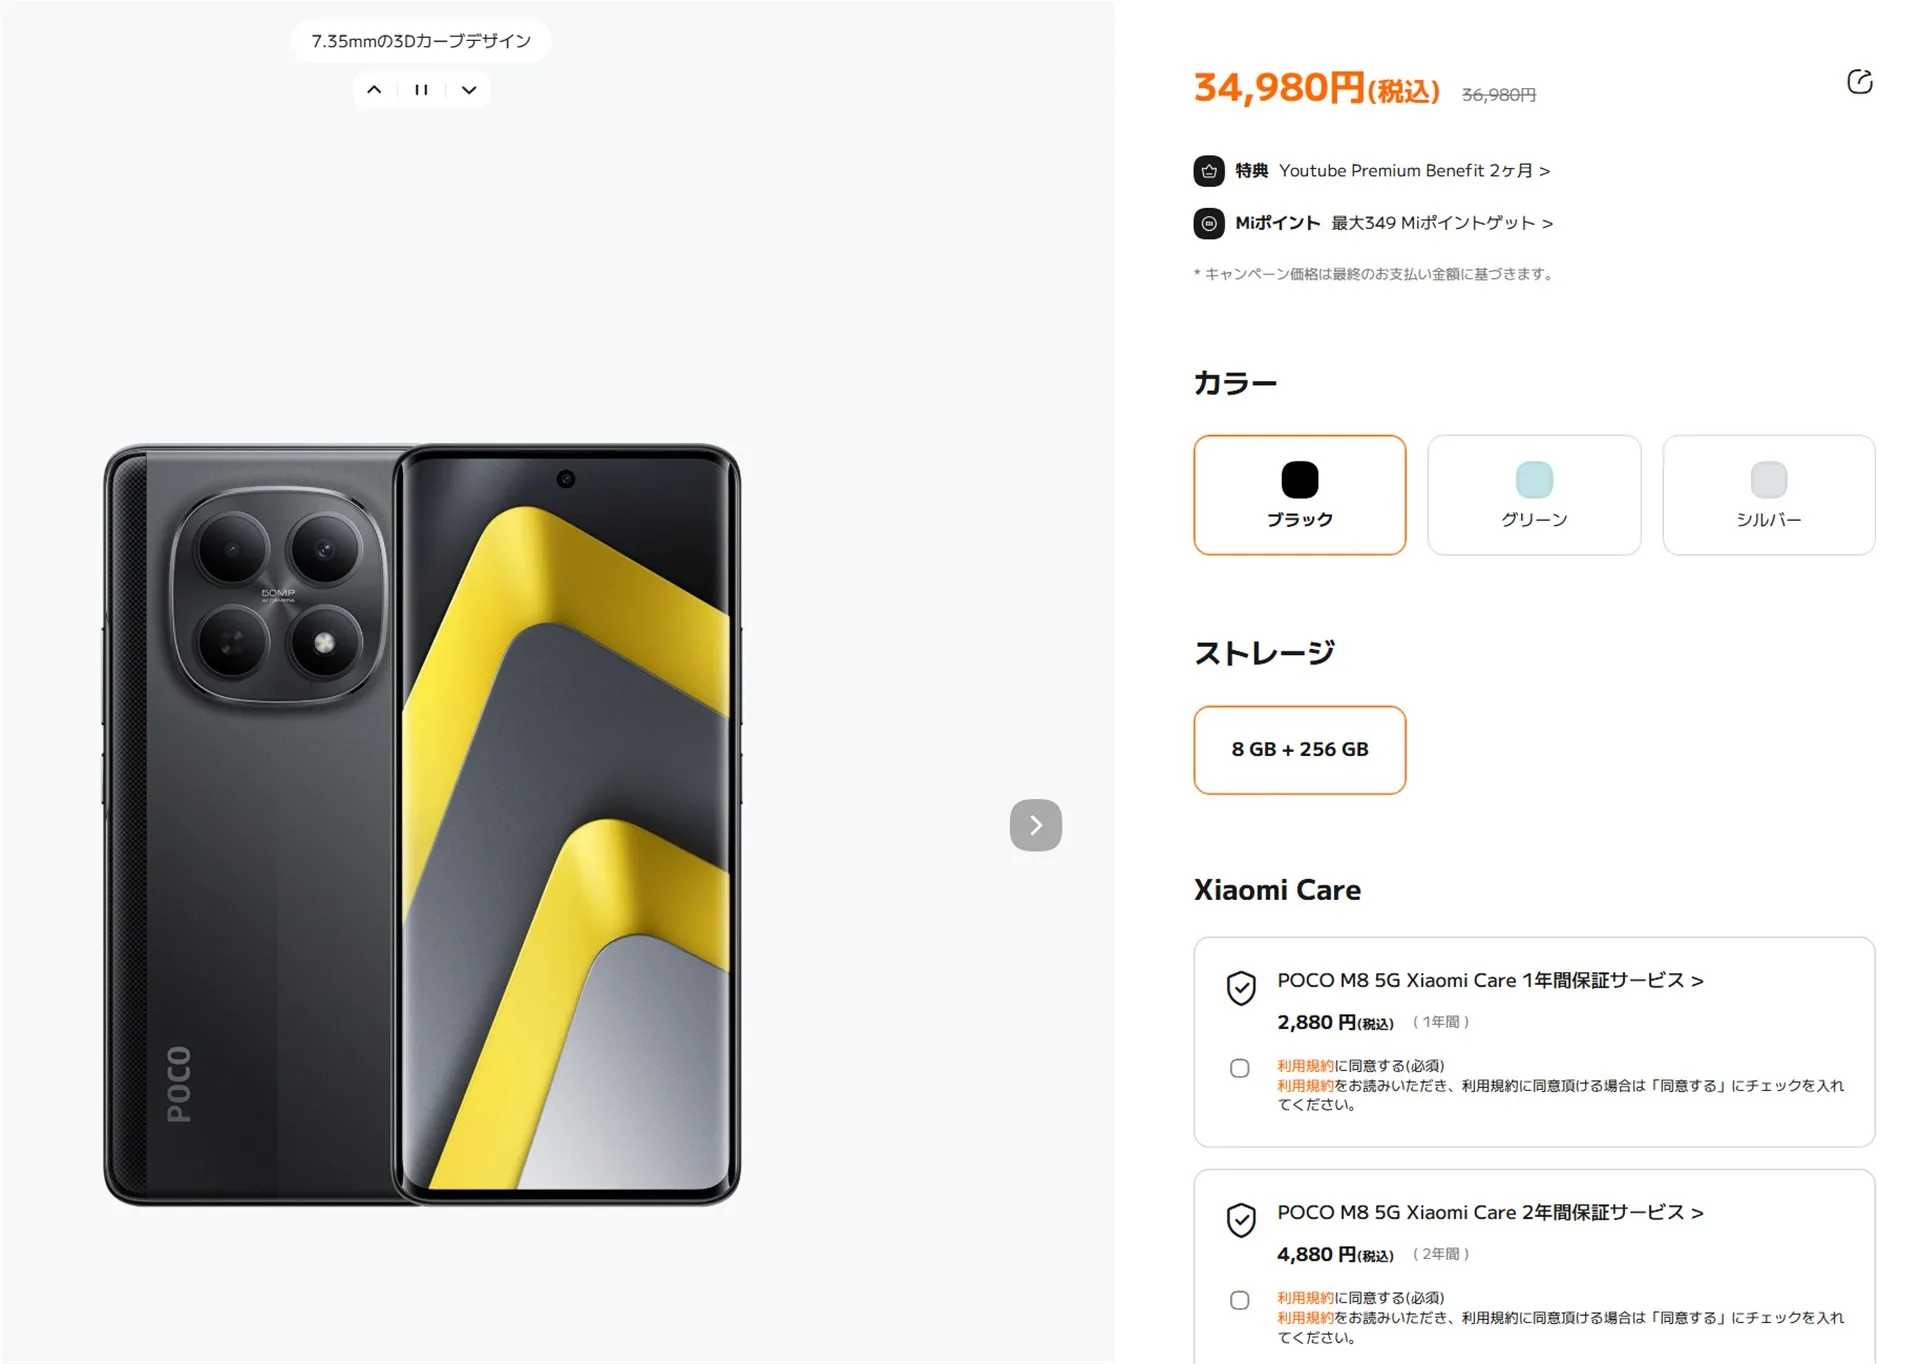Select the 8 GB + 256 GB storage
The image size is (1920, 1364).
1299,750
